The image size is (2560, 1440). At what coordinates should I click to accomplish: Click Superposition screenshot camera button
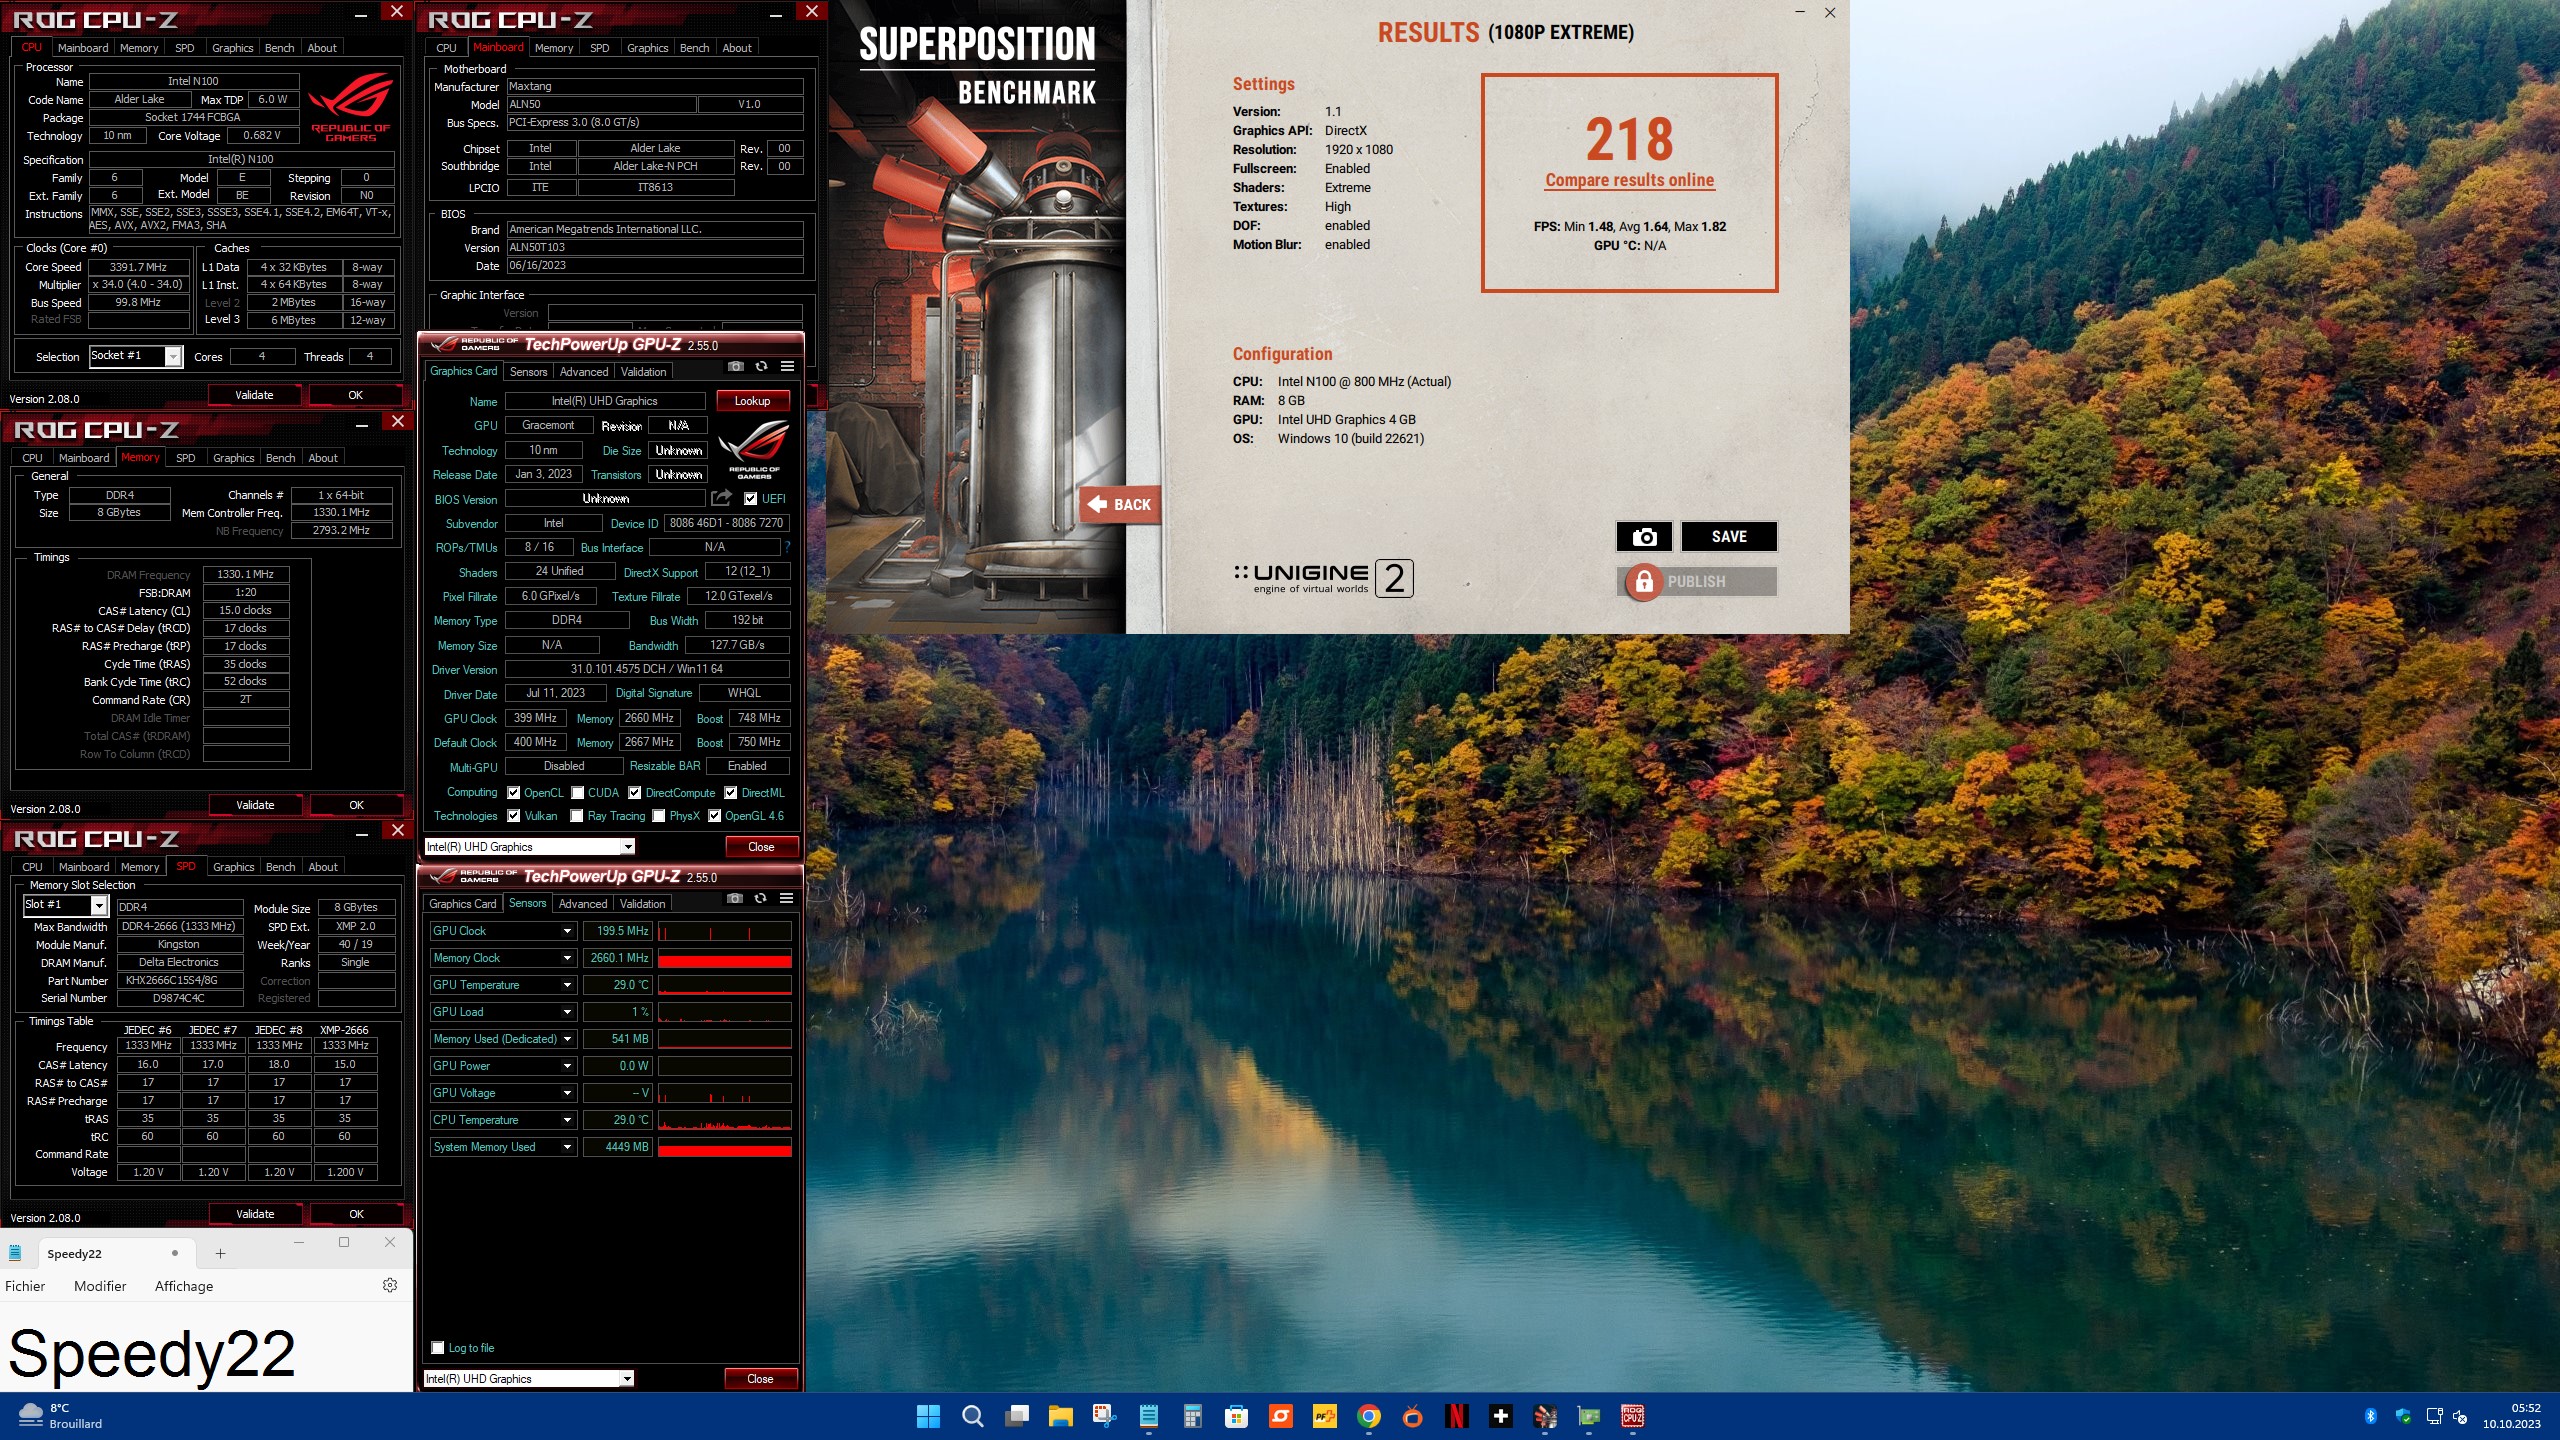coord(1644,537)
